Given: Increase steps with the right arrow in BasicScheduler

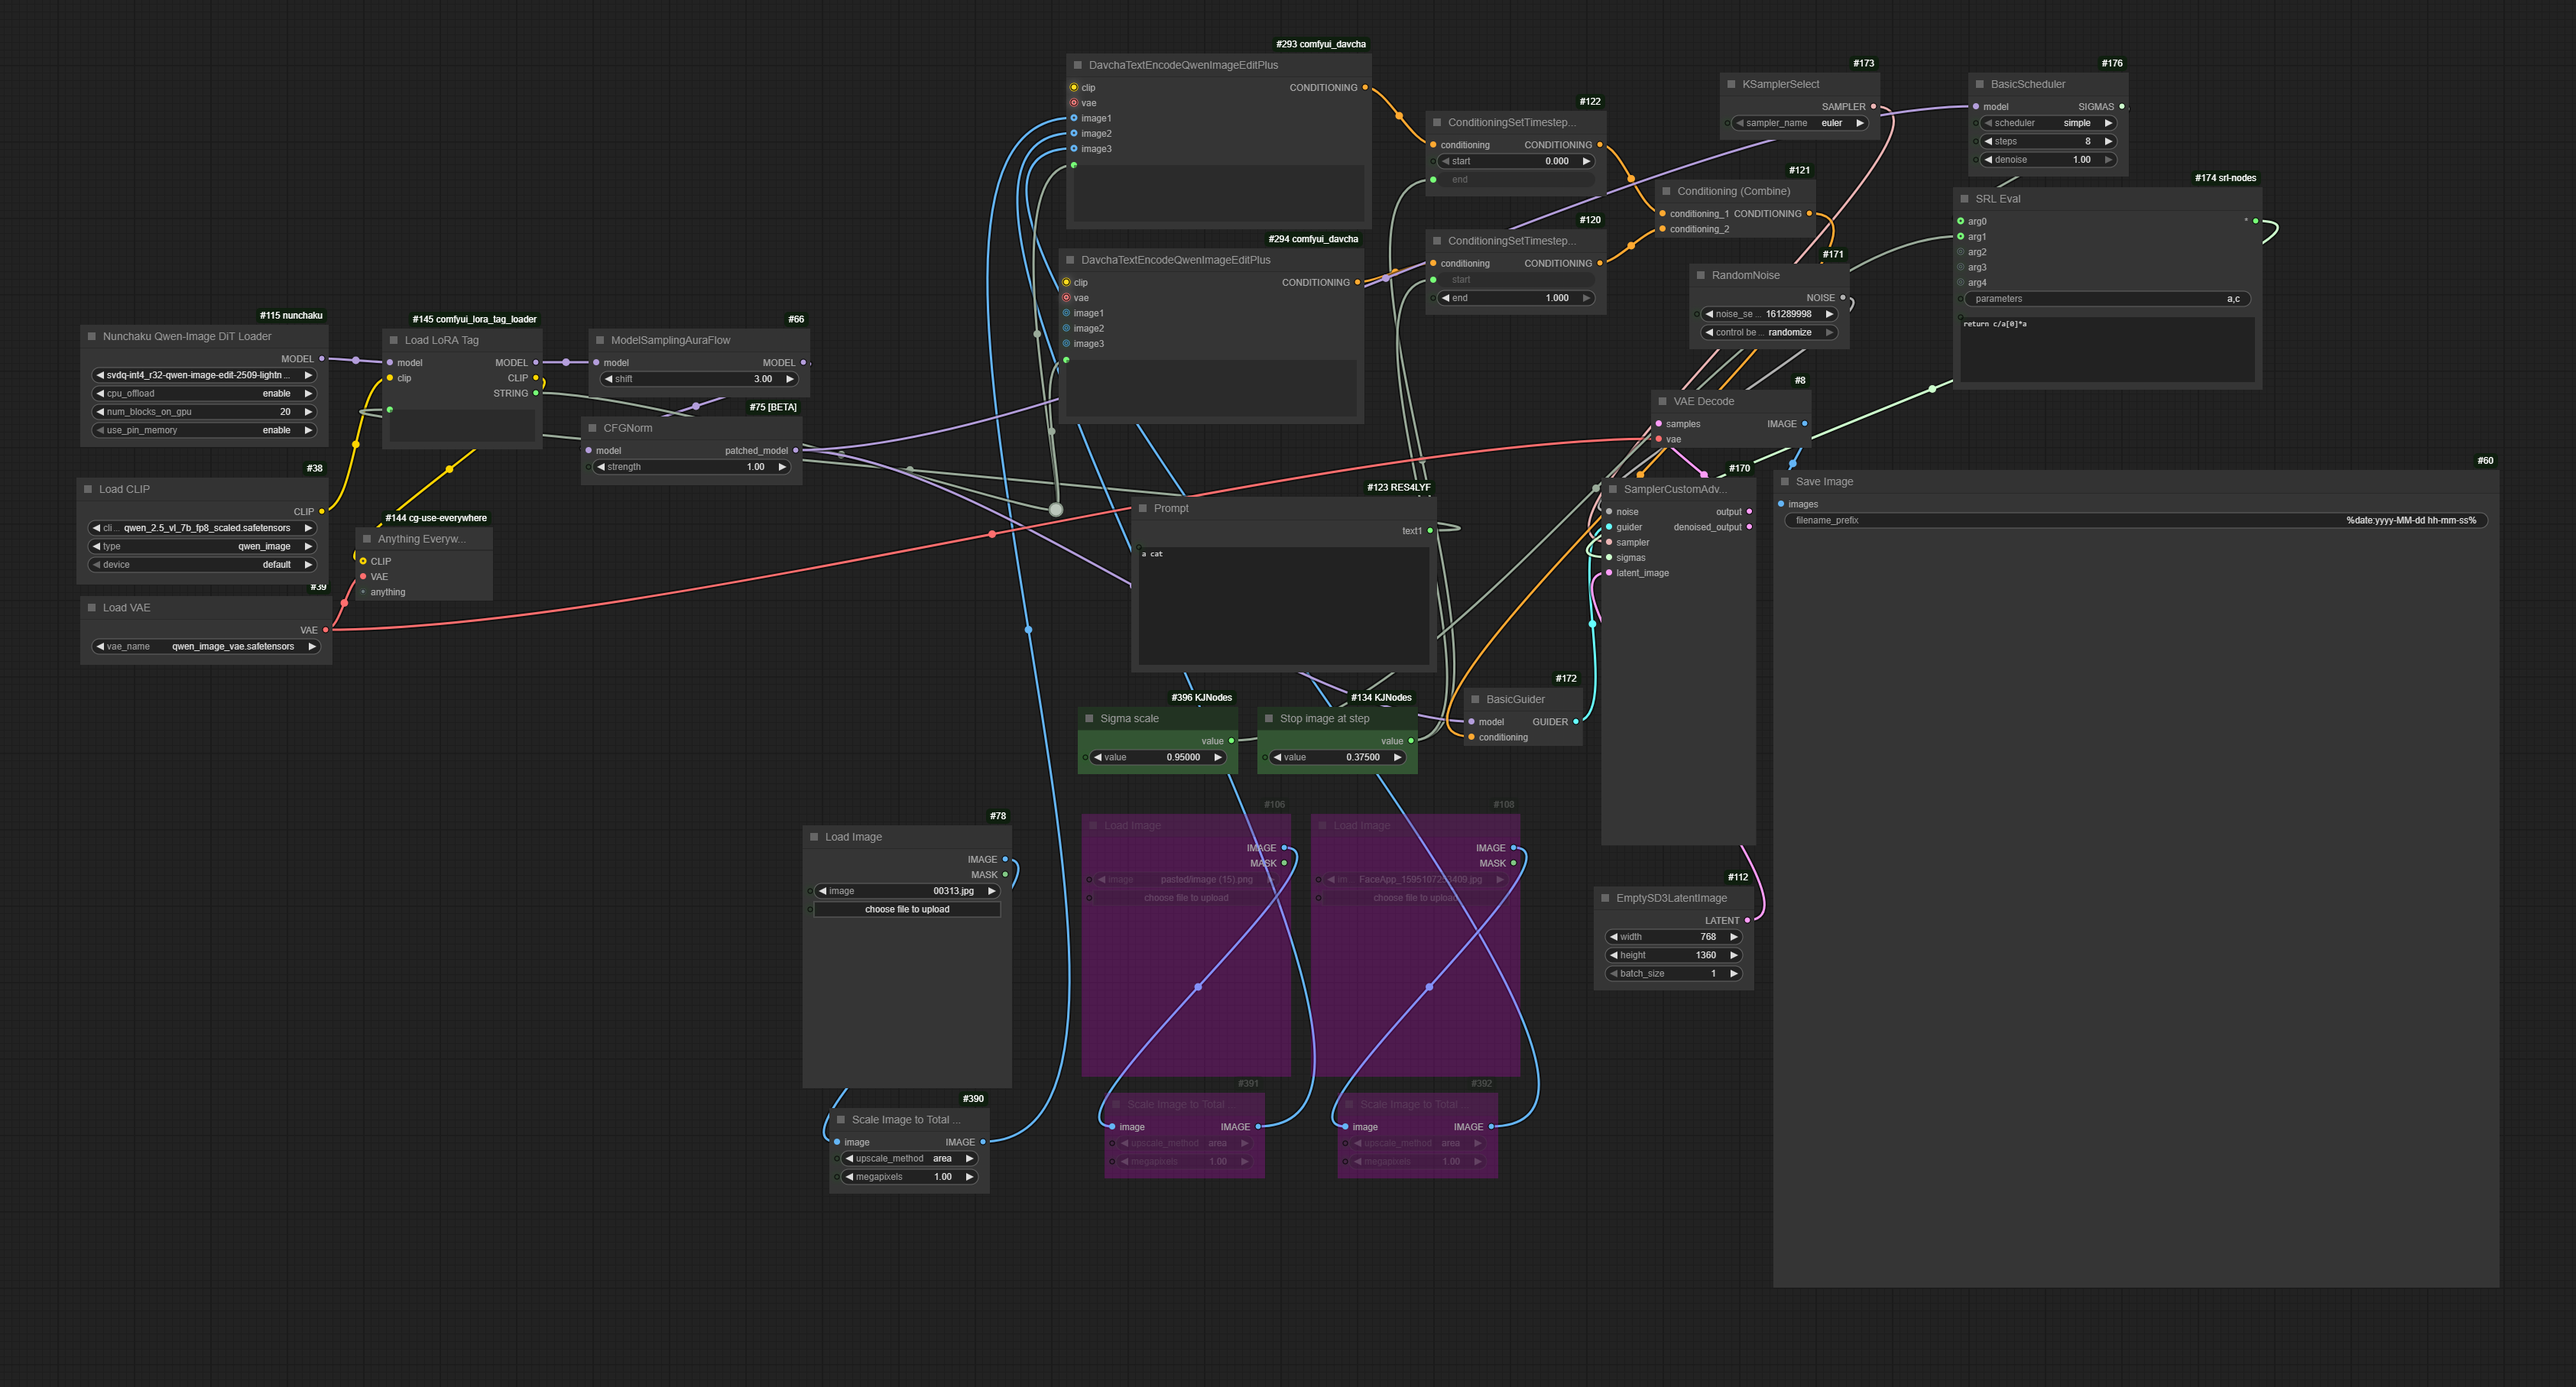Looking at the screenshot, I should pyautogui.click(x=2108, y=142).
